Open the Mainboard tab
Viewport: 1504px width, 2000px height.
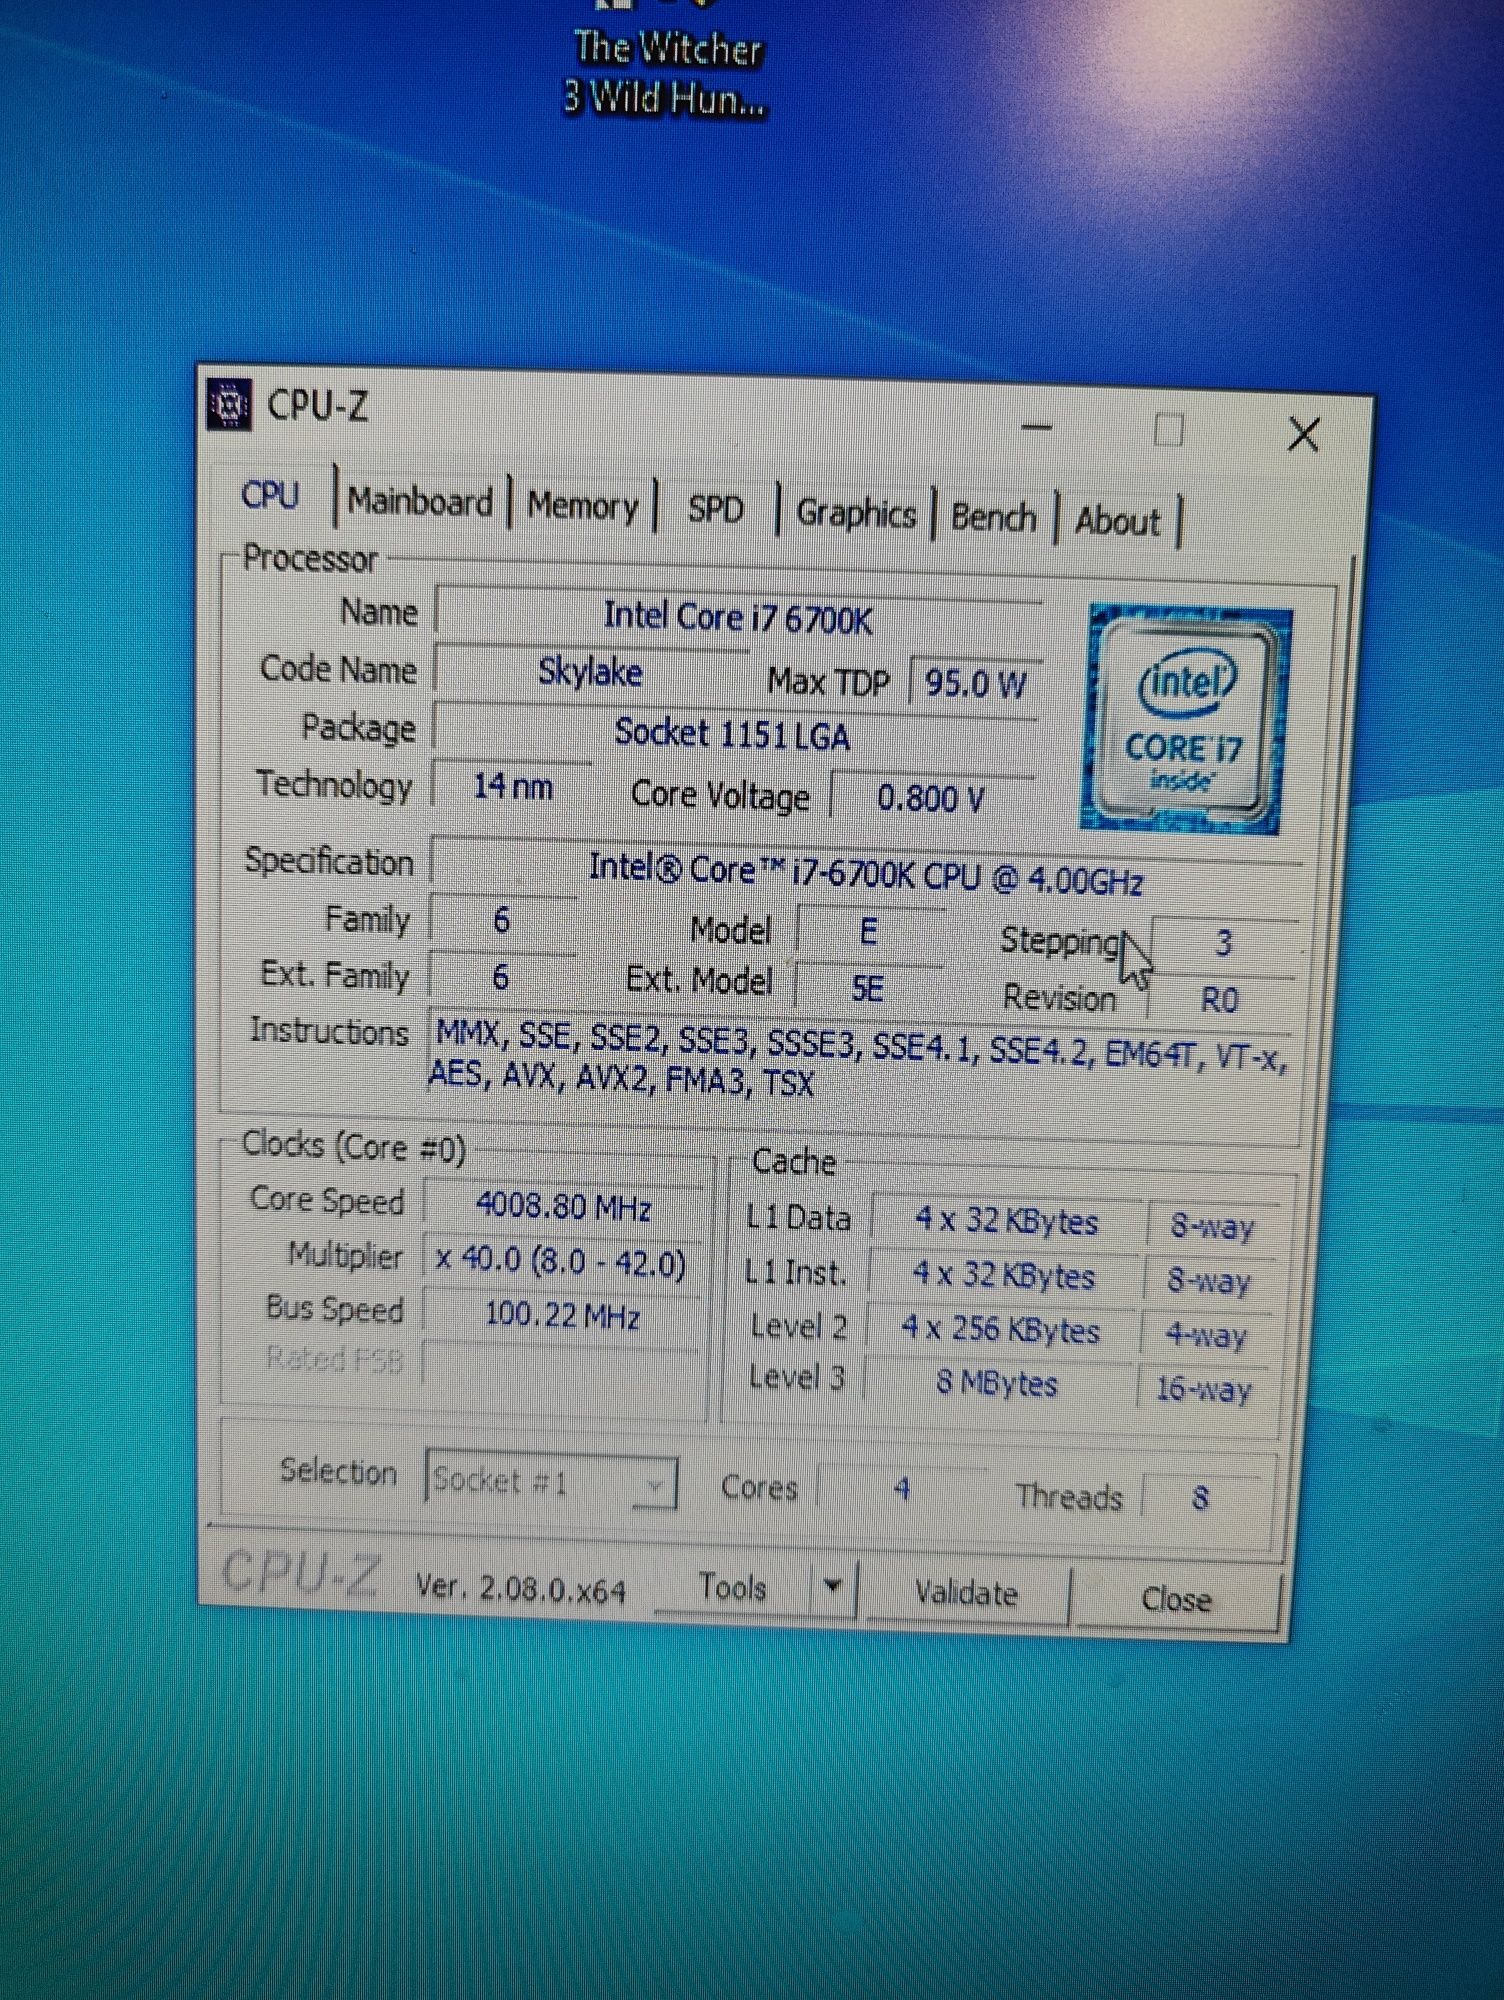tap(420, 501)
